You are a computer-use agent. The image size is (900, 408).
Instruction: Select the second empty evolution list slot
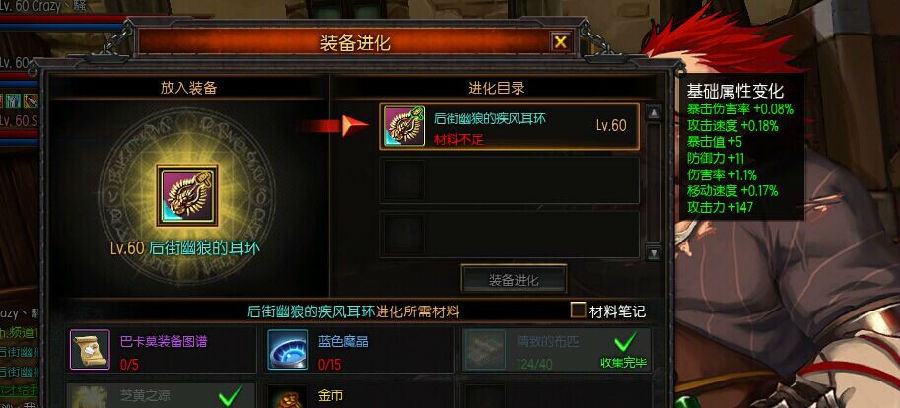(510, 180)
